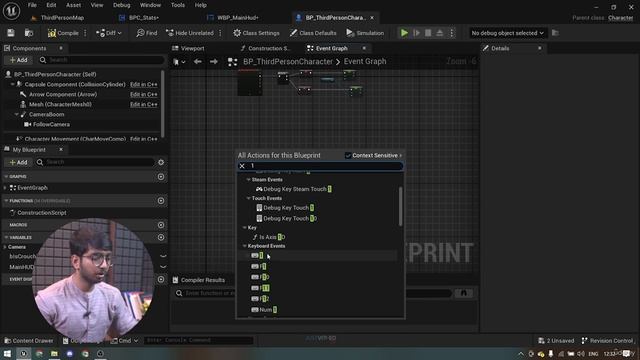640x360 pixels.
Task: Click the action list scrollbar
Action: [x=400, y=206]
